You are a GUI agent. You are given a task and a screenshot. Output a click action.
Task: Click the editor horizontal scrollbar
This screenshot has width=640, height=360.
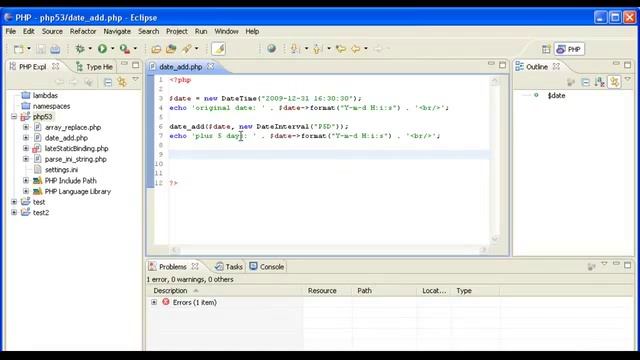[x=329, y=249]
